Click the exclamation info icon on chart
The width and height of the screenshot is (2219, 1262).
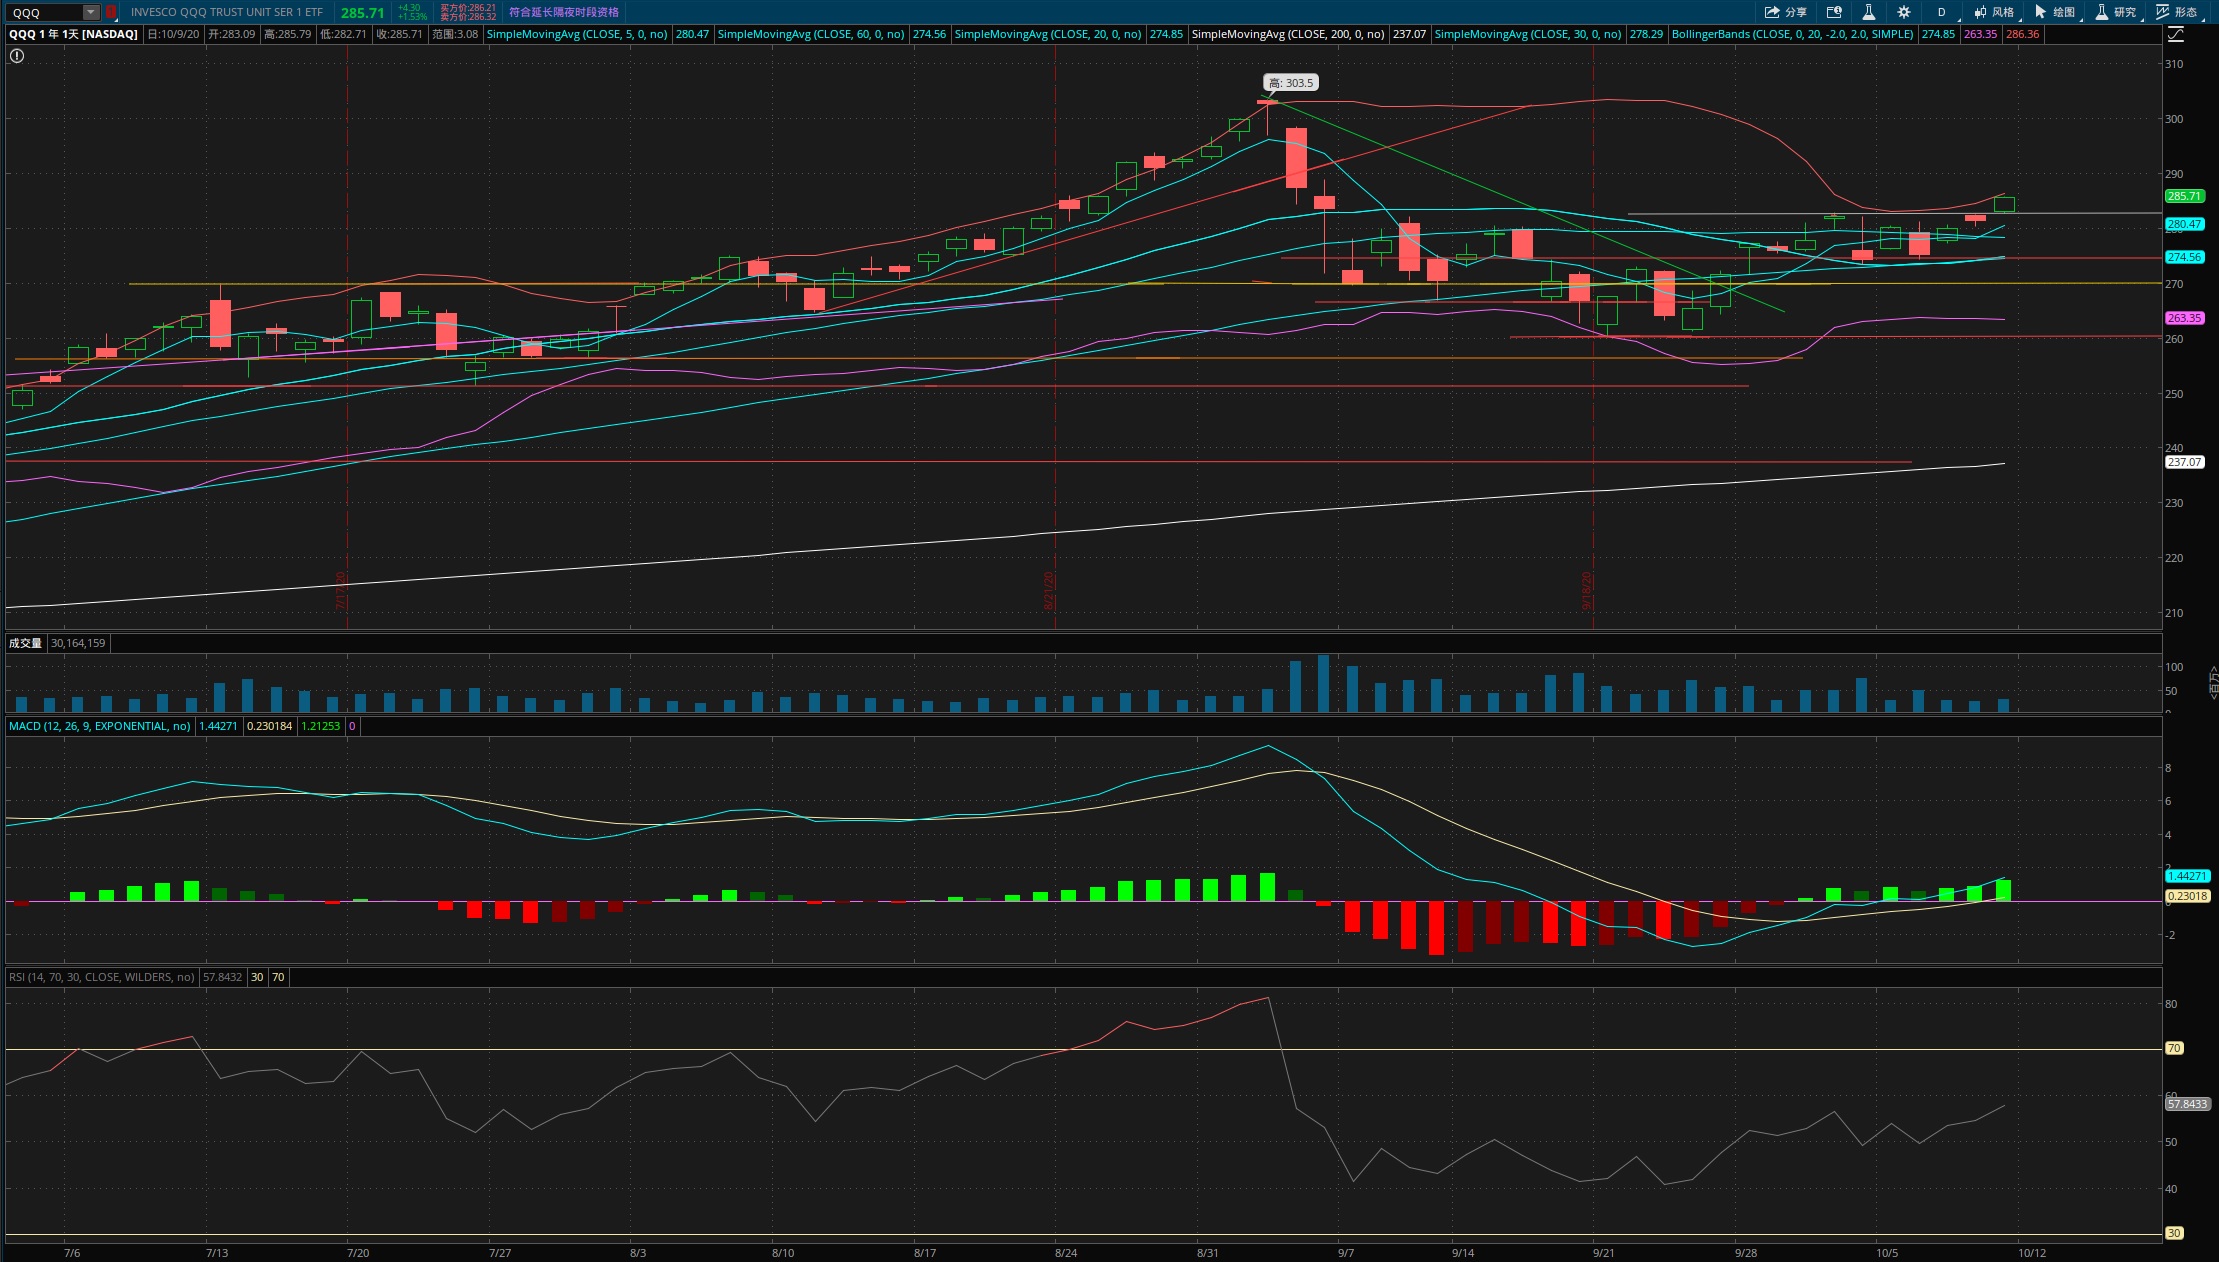click(x=17, y=56)
